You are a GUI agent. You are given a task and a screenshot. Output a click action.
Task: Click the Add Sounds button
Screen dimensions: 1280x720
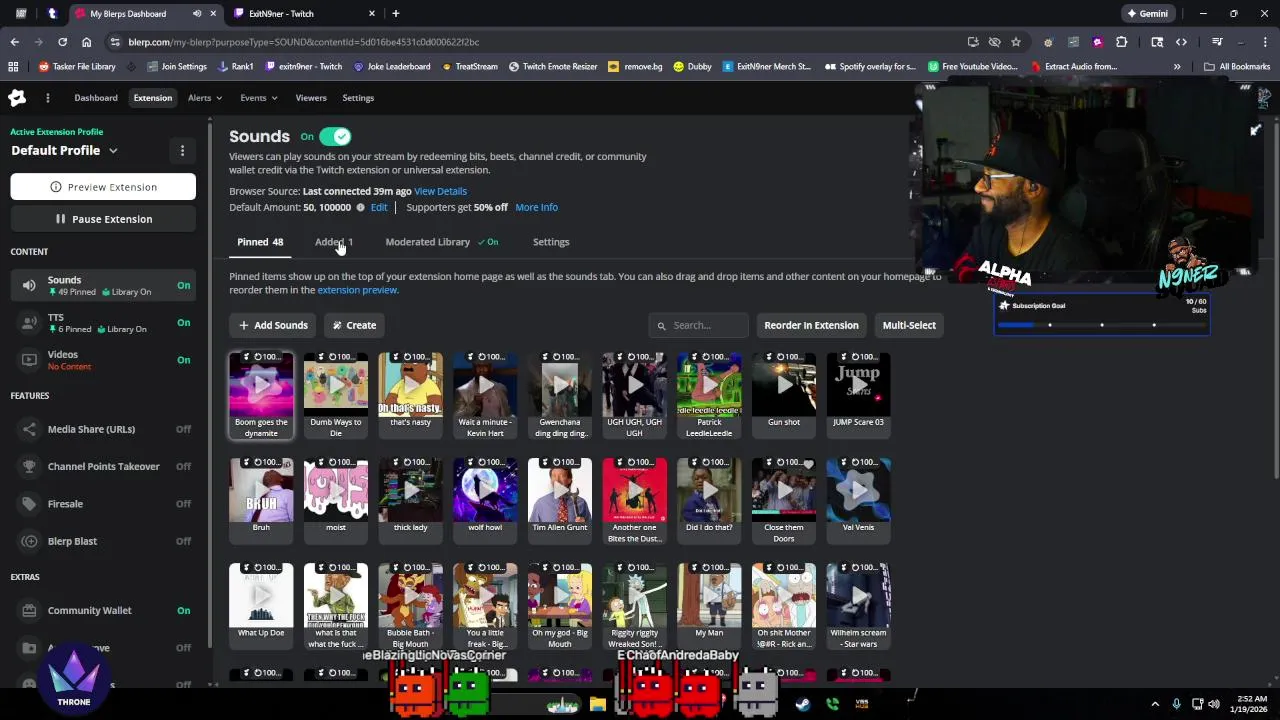[273, 325]
